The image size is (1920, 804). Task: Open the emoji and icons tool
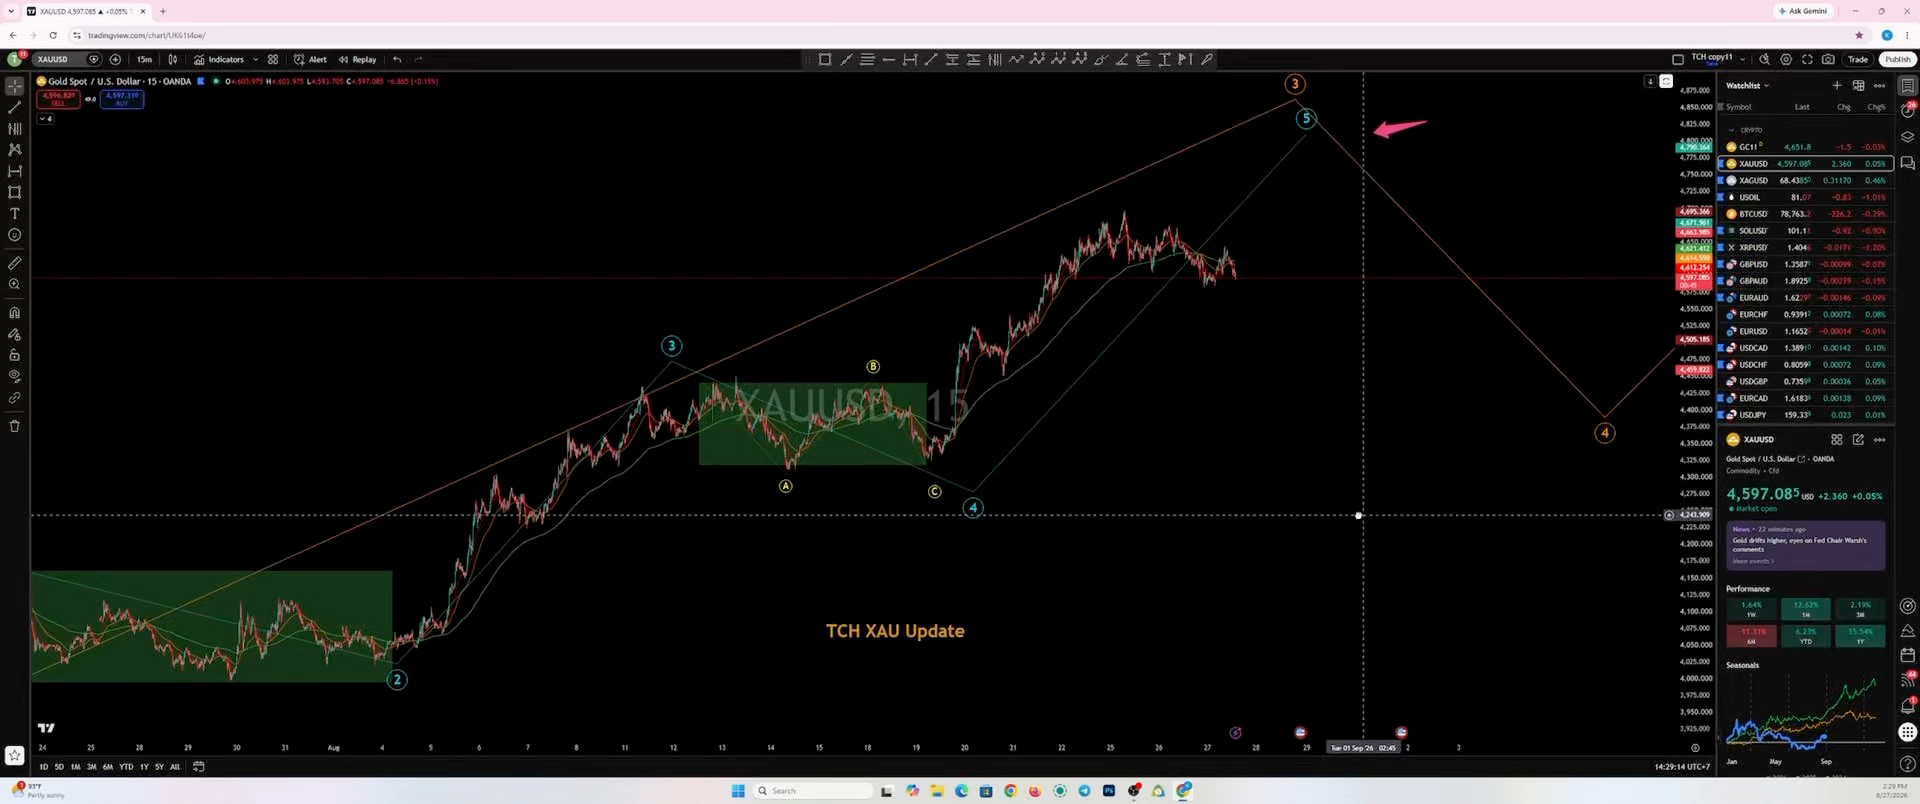click(14, 235)
